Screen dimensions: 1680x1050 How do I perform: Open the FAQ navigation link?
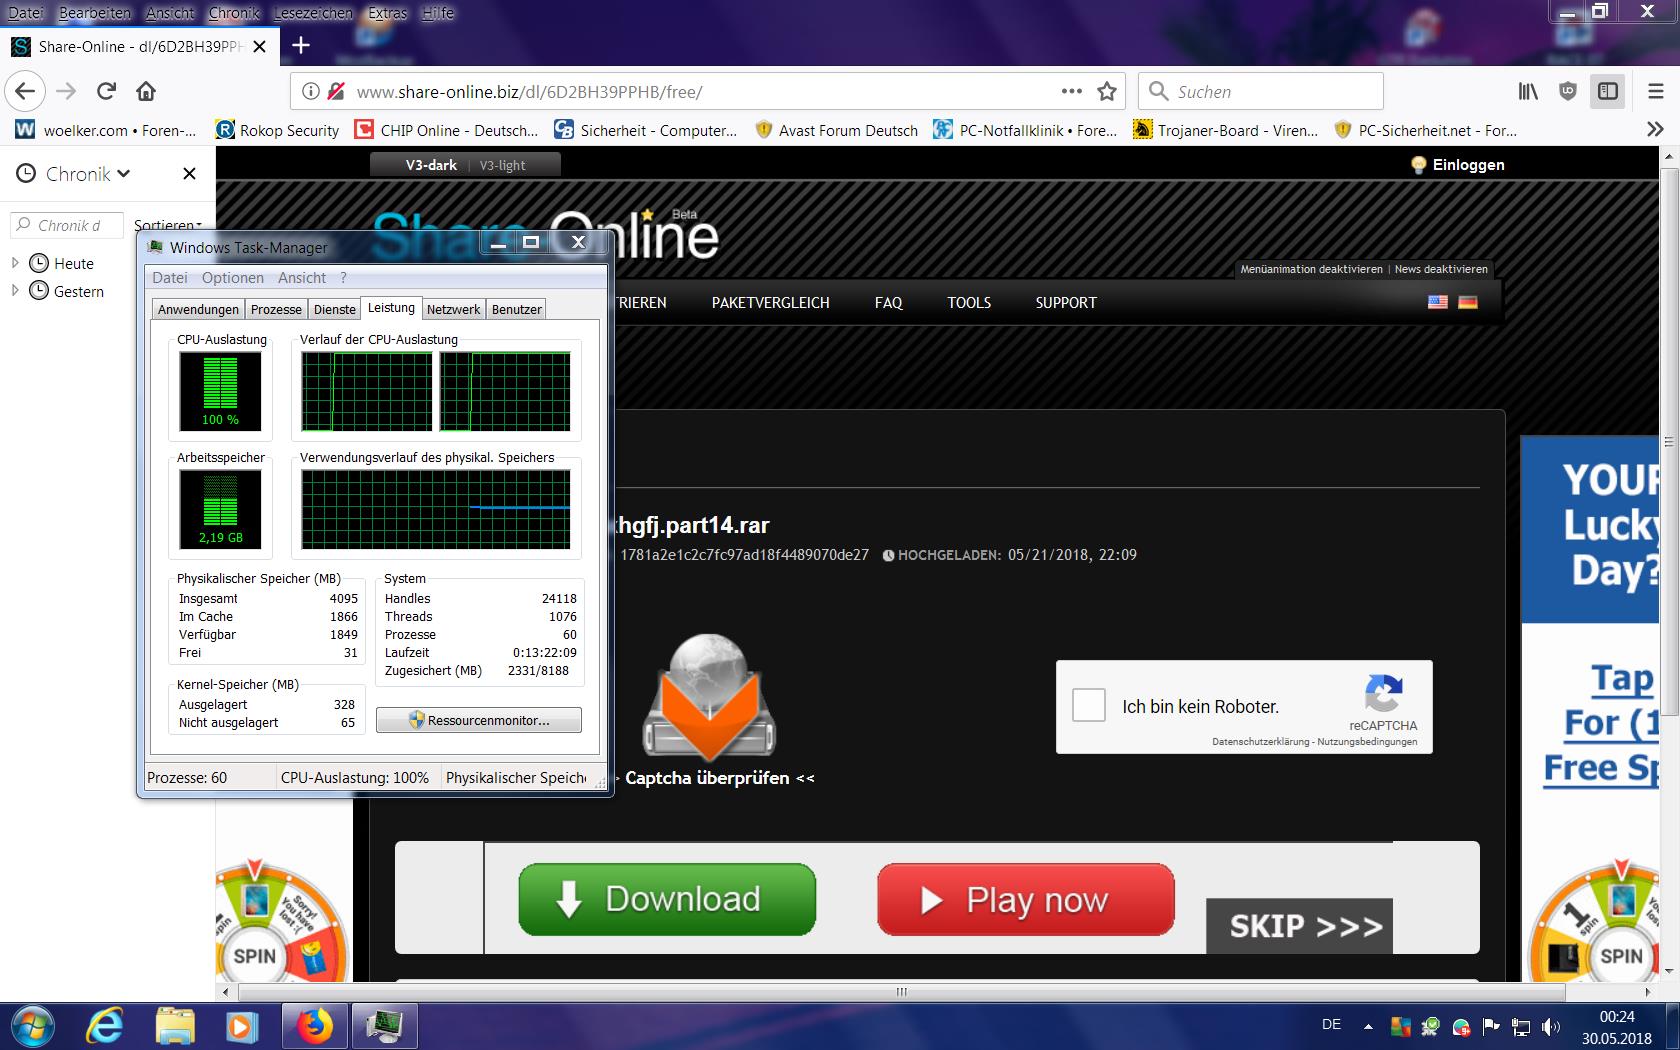coord(888,302)
